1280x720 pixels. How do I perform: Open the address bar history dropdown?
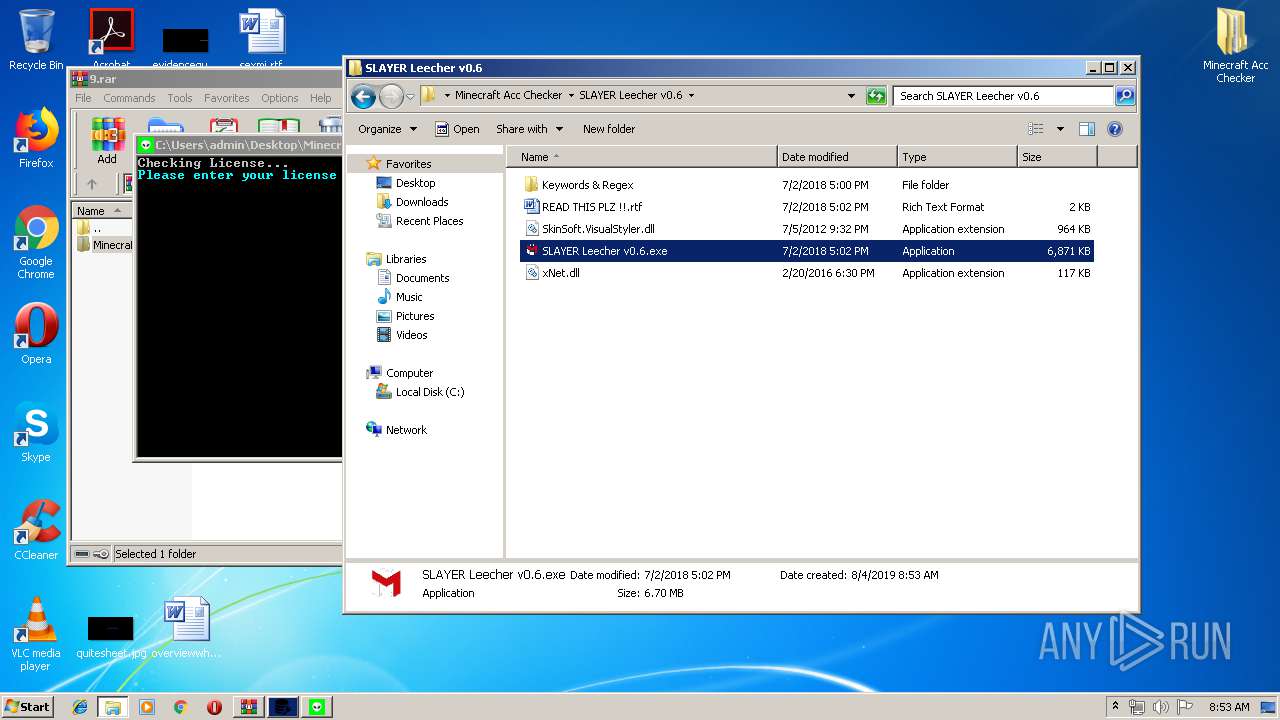tap(851, 96)
